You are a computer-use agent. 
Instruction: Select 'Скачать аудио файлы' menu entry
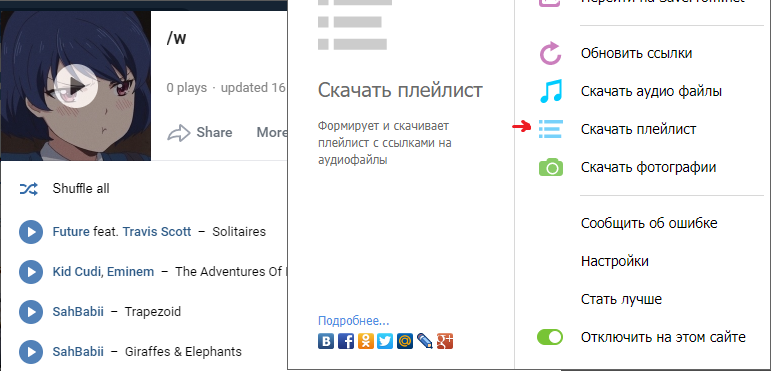(651, 91)
